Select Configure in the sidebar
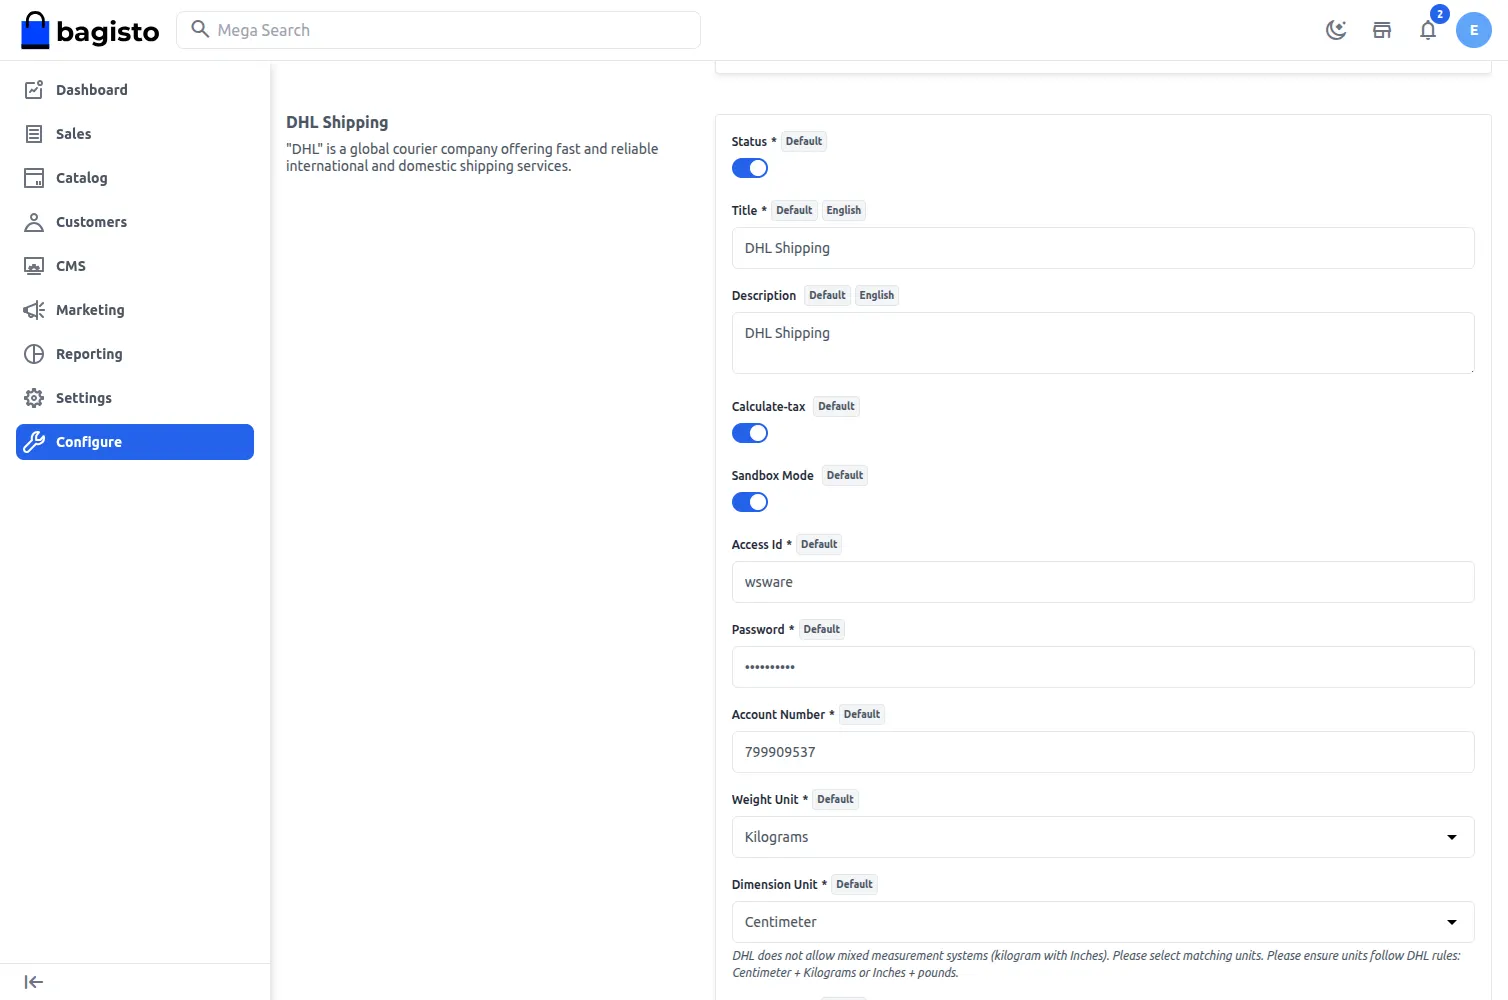Viewport: 1508px width, 1000px height. pyautogui.click(x=88, y=441)
